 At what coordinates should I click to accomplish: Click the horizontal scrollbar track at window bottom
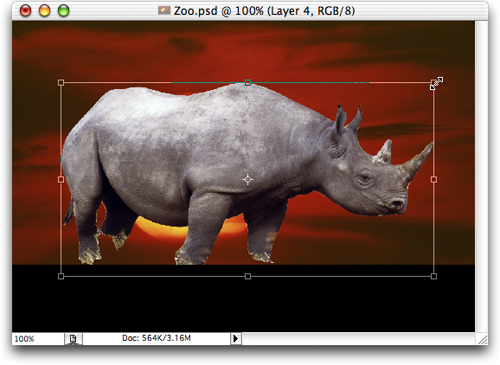[x=358, y=339]
